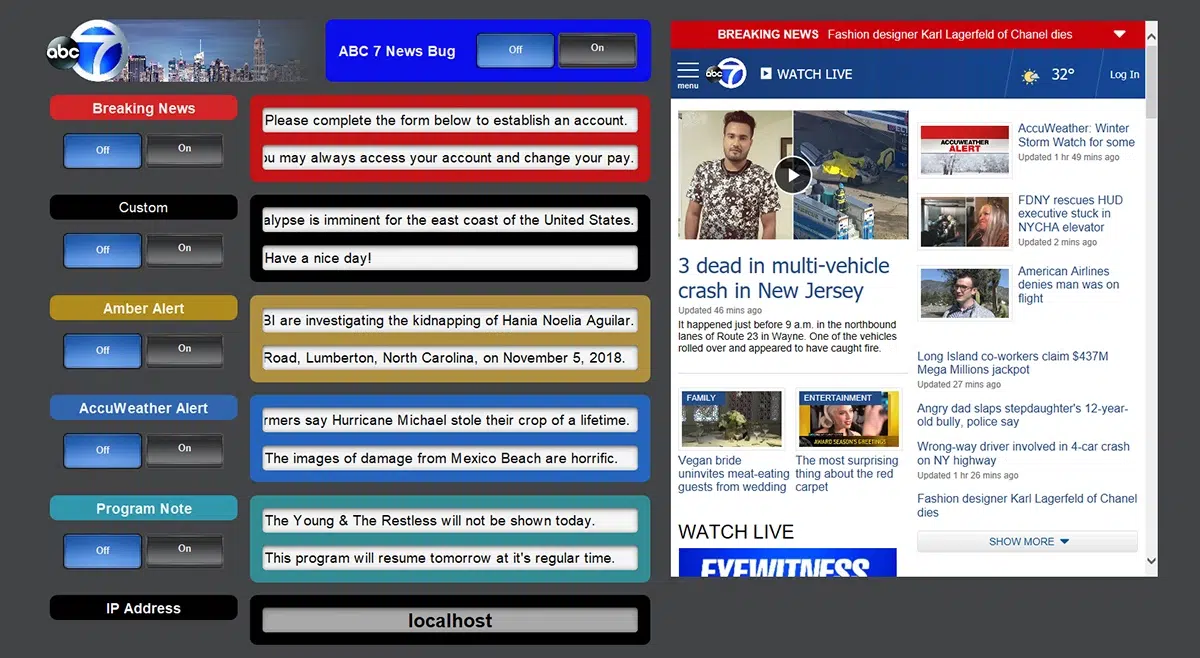Open 'Angry dad slaps stepdaughter's bully' story
Screen dimensions: 1200x658
click(x=1022, y=415)
